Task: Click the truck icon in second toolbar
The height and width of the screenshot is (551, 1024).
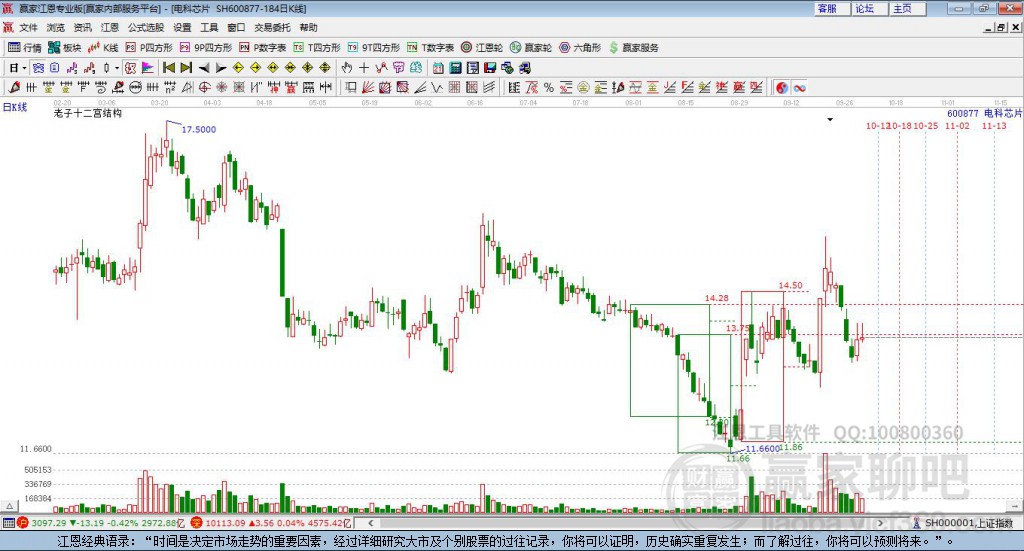Action: (x=524, y=68)
